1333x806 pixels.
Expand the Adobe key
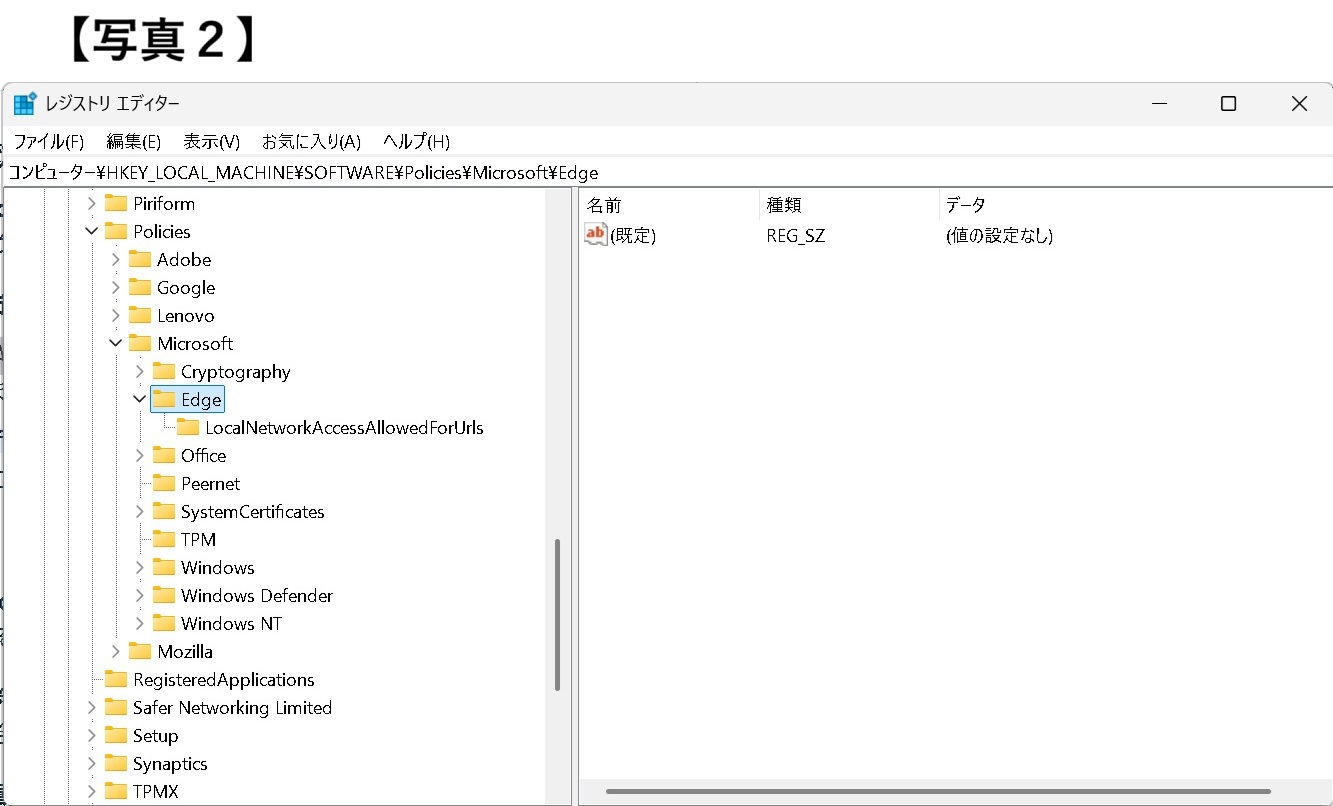pos(116,260)
